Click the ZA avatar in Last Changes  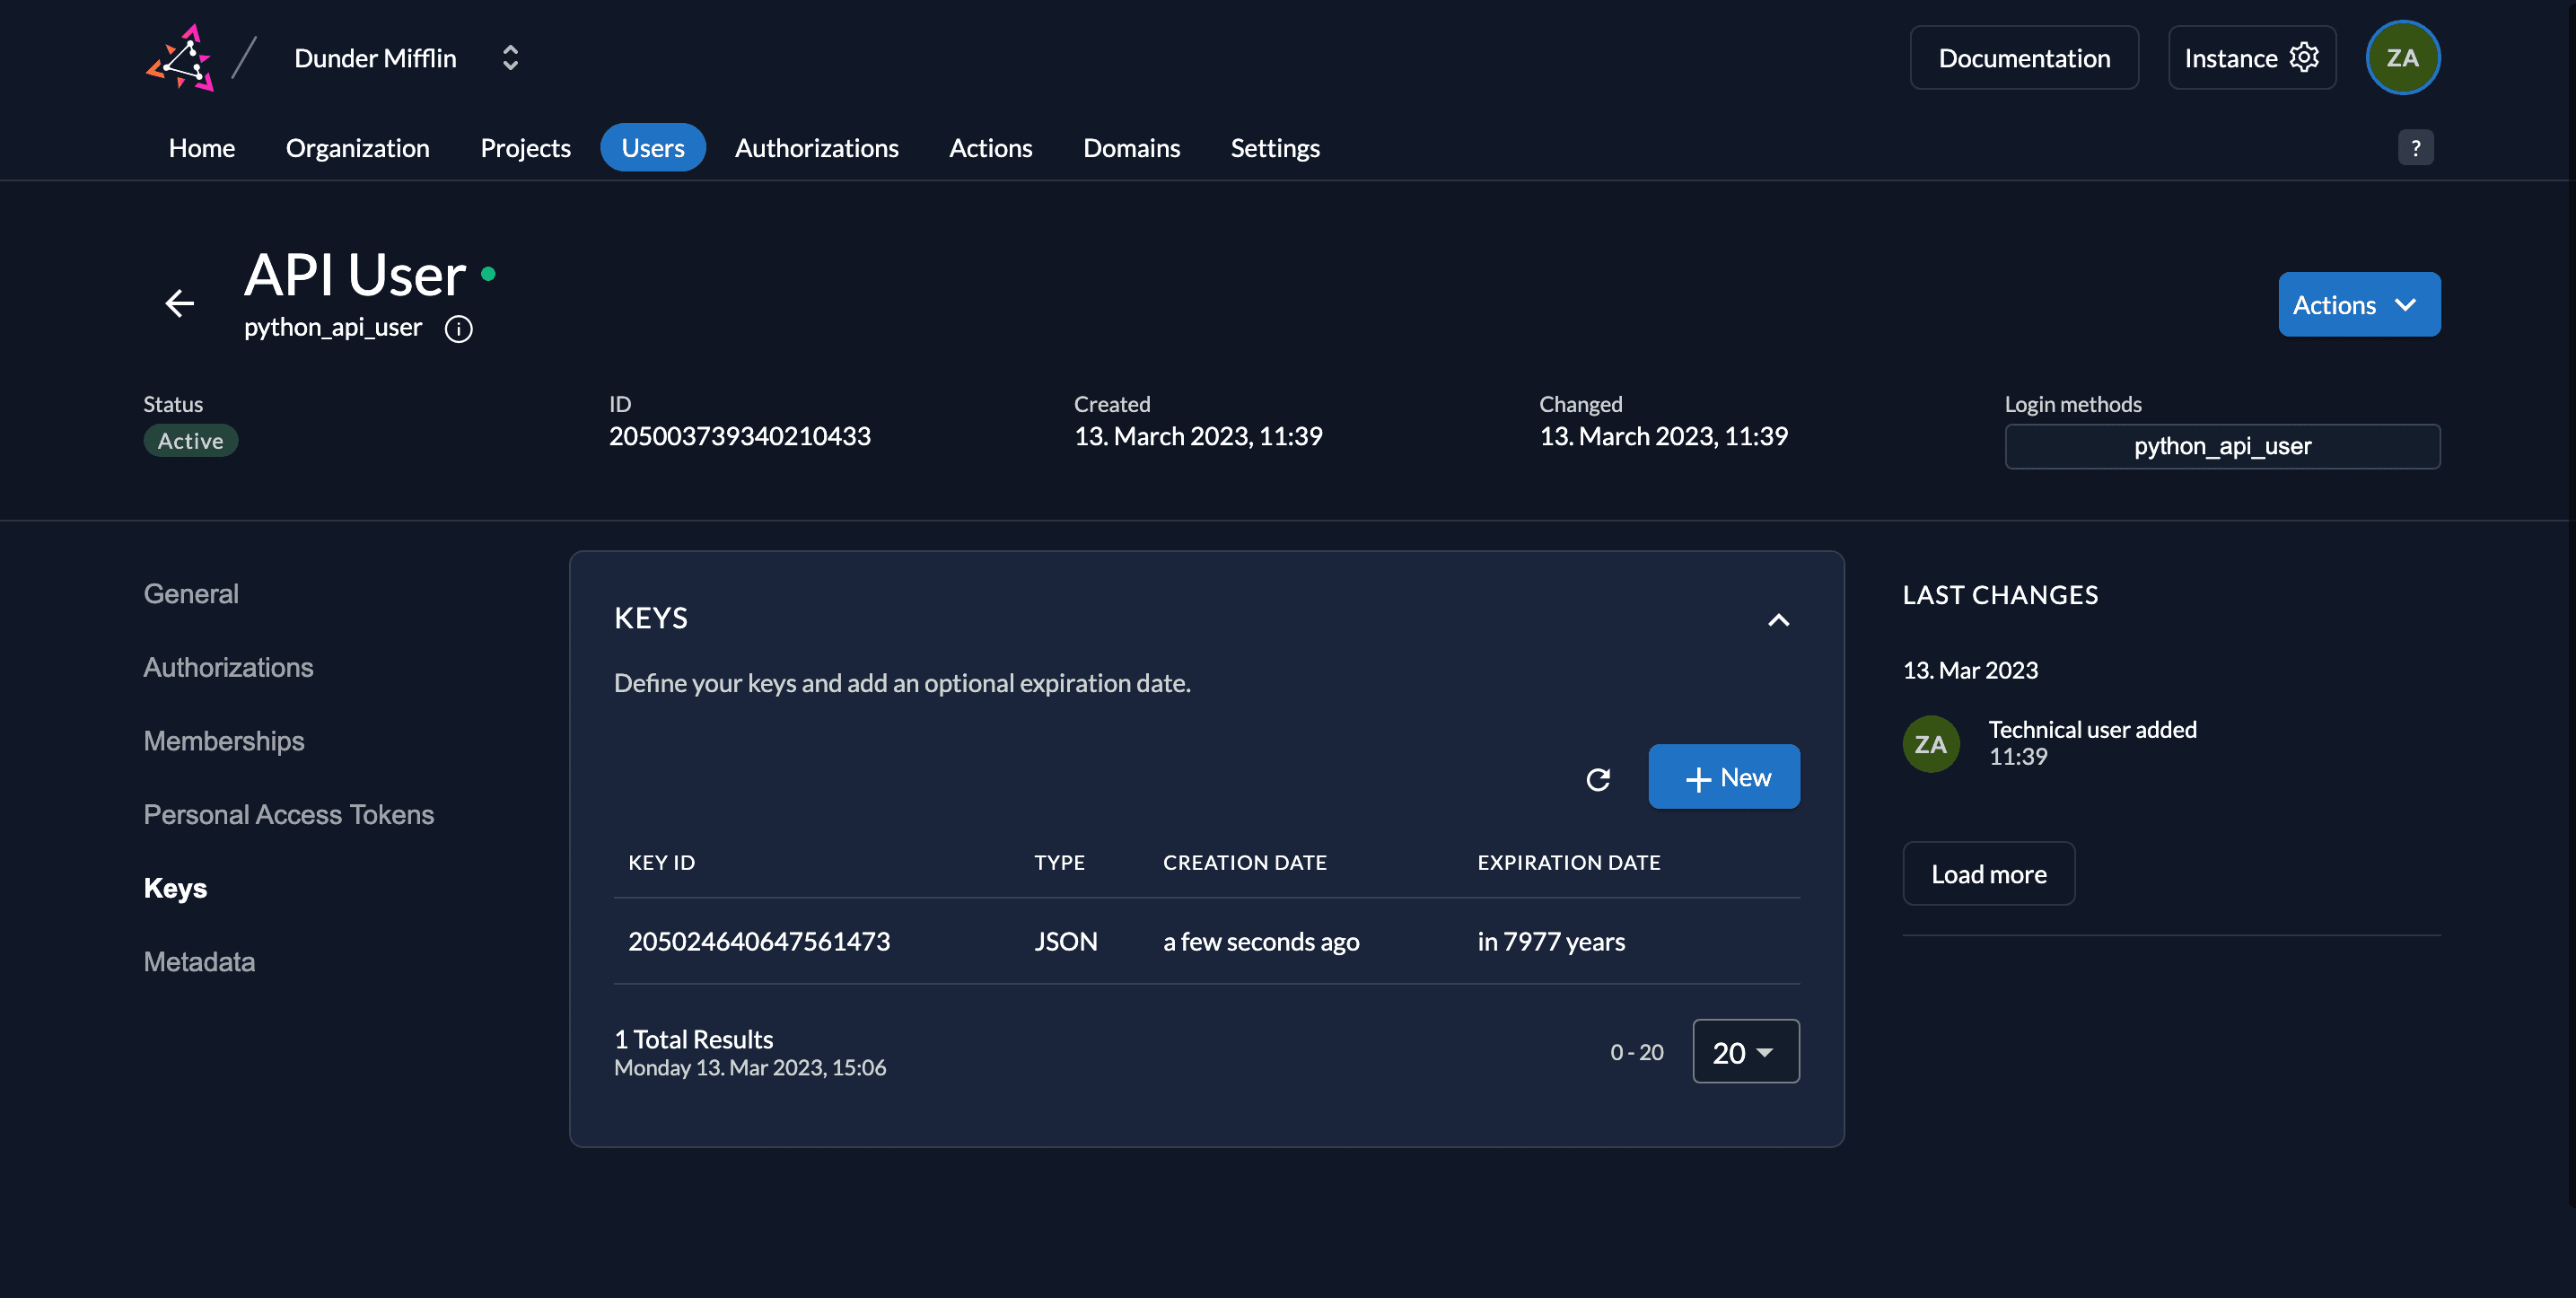[x=1930, y=744]
